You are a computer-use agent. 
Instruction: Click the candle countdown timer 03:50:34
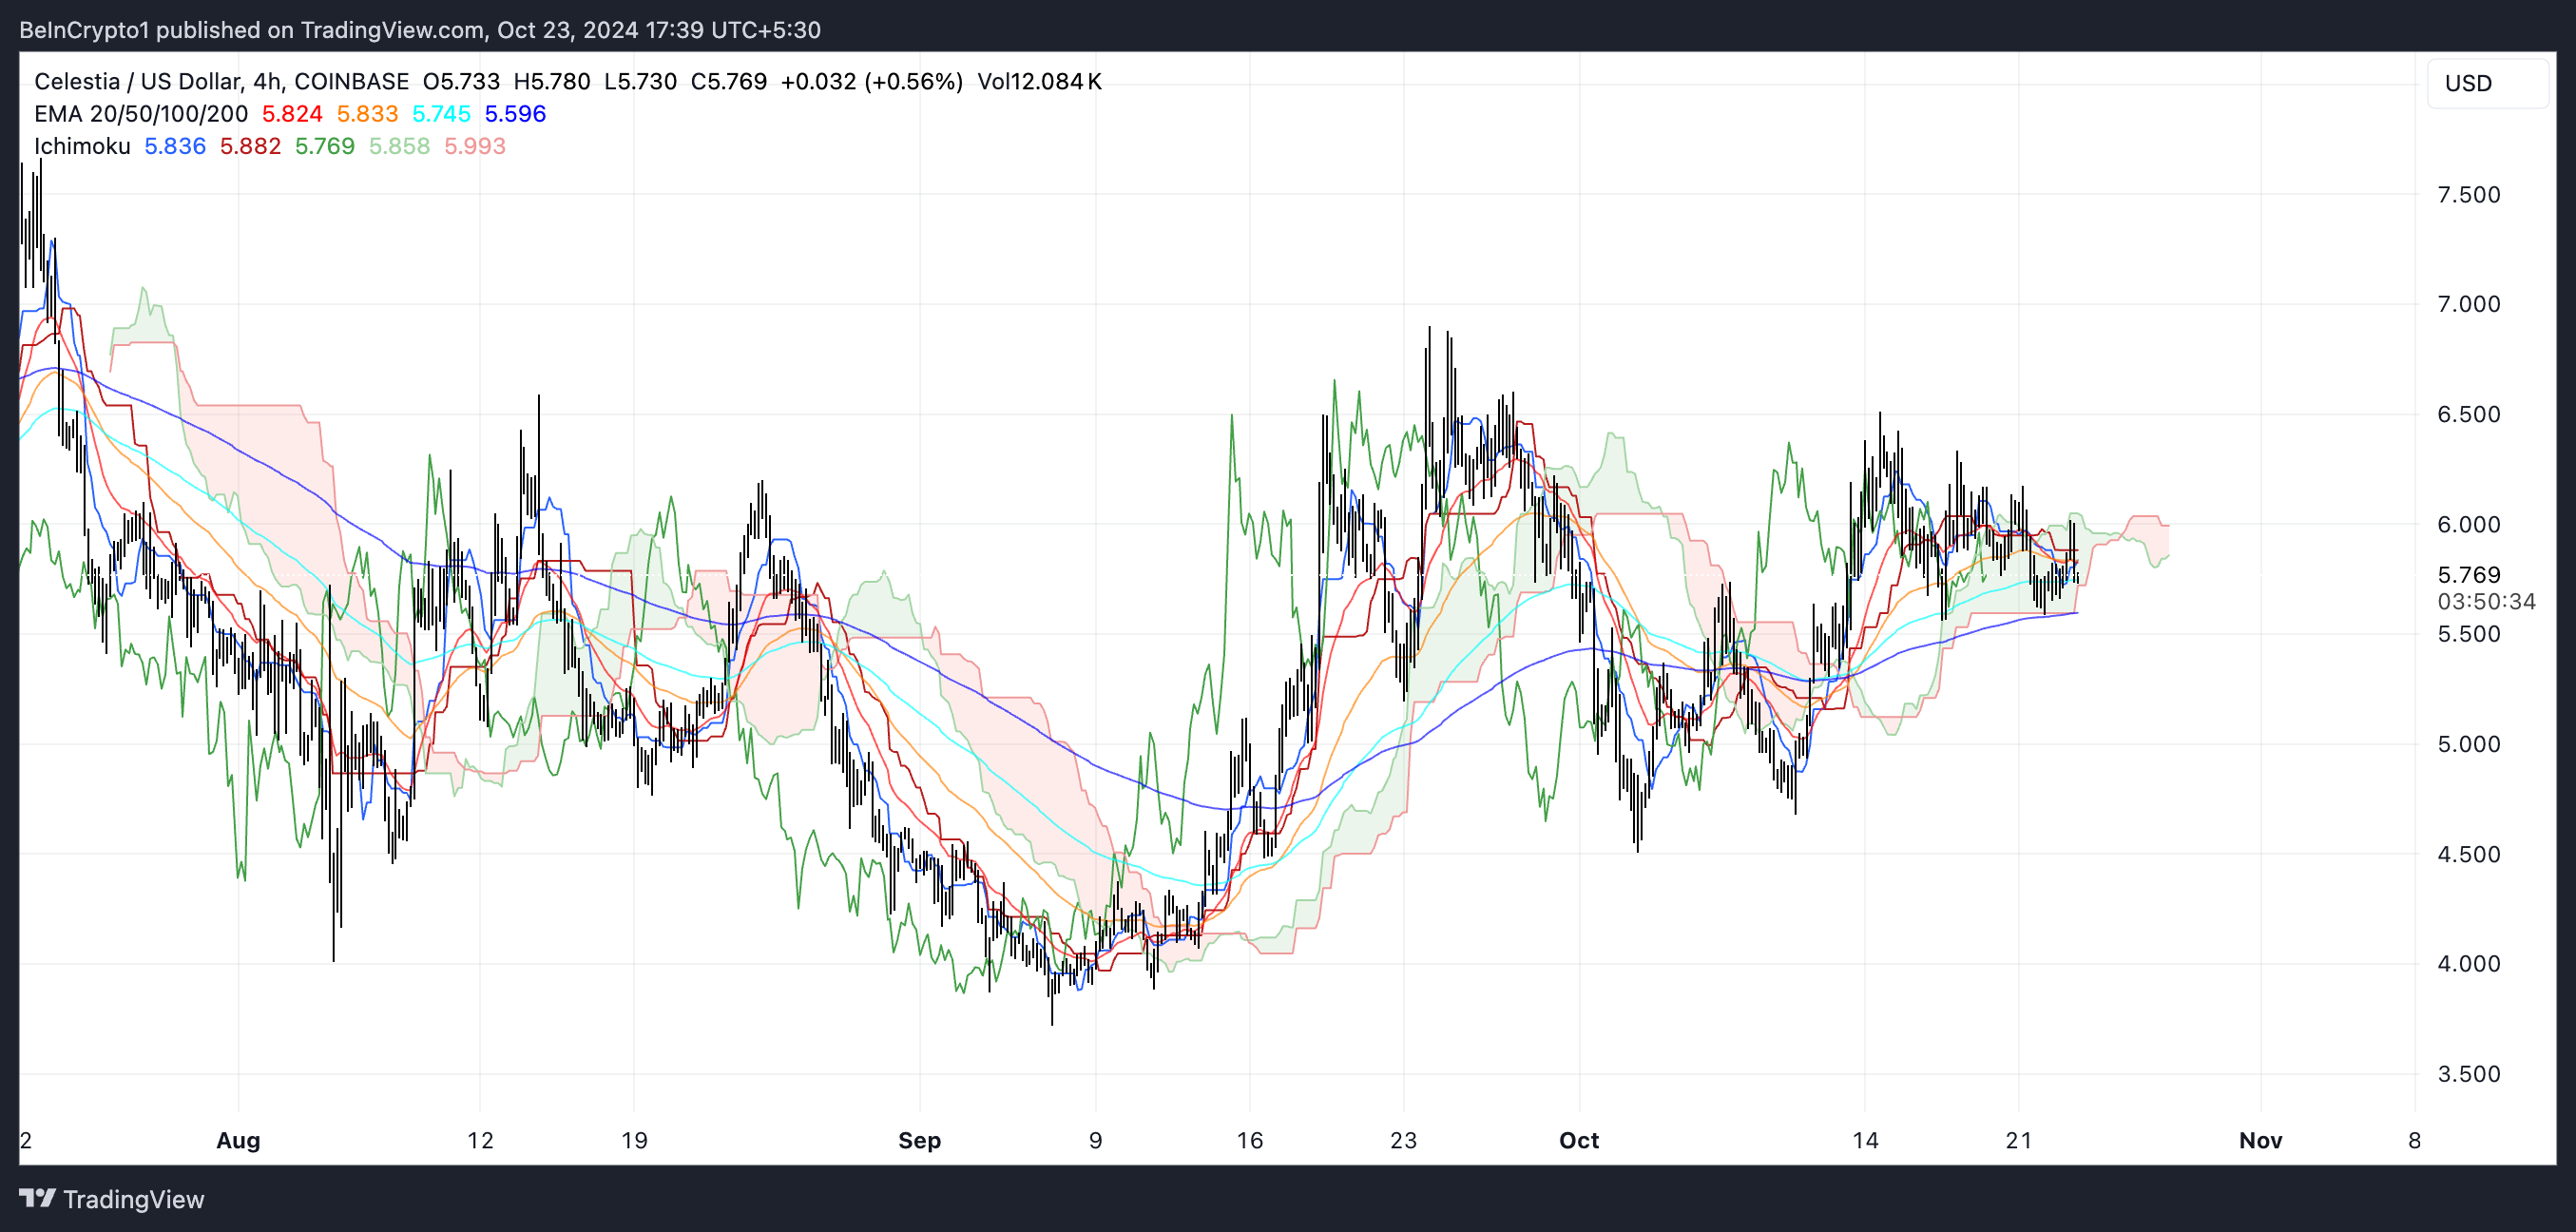2486,602
